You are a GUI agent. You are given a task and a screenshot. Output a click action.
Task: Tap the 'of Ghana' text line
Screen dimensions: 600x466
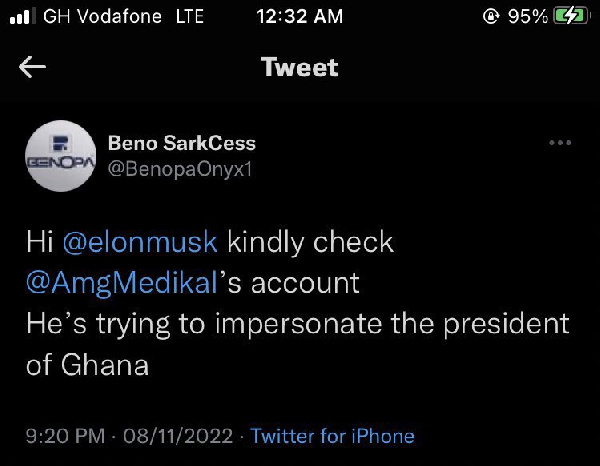tap(87, 365)
